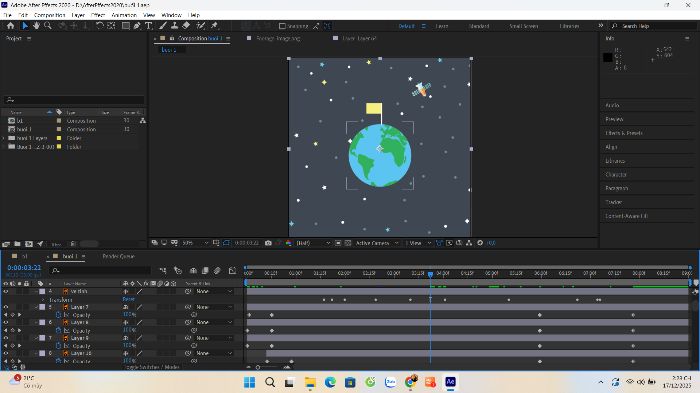
Task: Expand the Transform property group
Action: (x=43, y=300)
